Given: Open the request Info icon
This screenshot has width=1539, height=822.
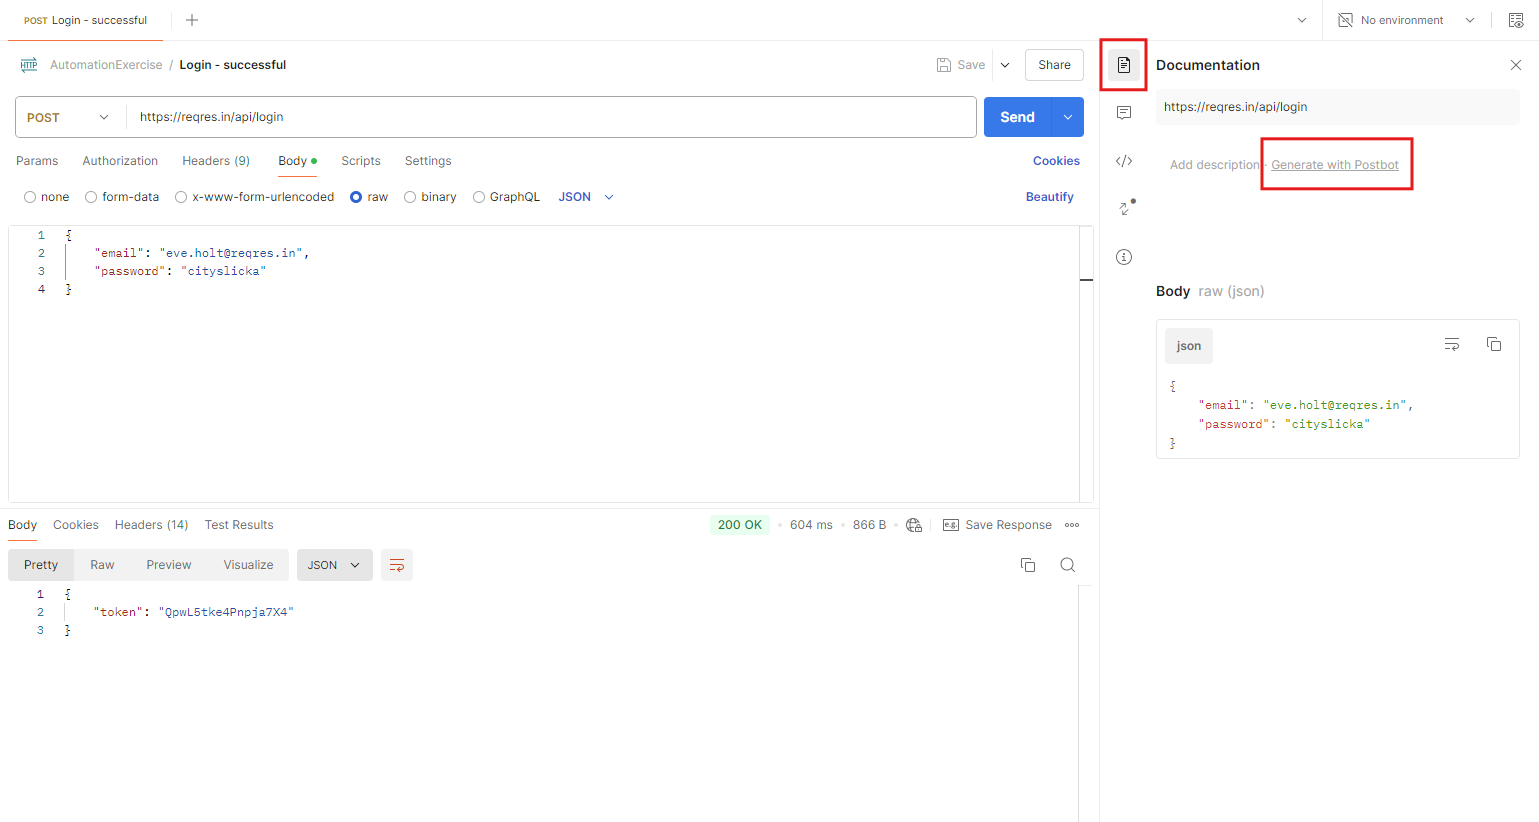Looking at the screenshot, I should 1124,257.
